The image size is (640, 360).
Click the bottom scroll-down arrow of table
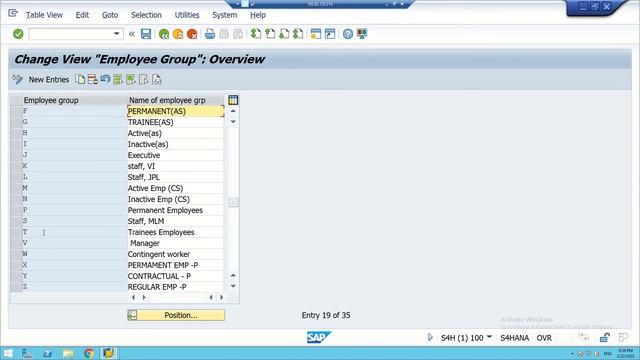point(233,286)
